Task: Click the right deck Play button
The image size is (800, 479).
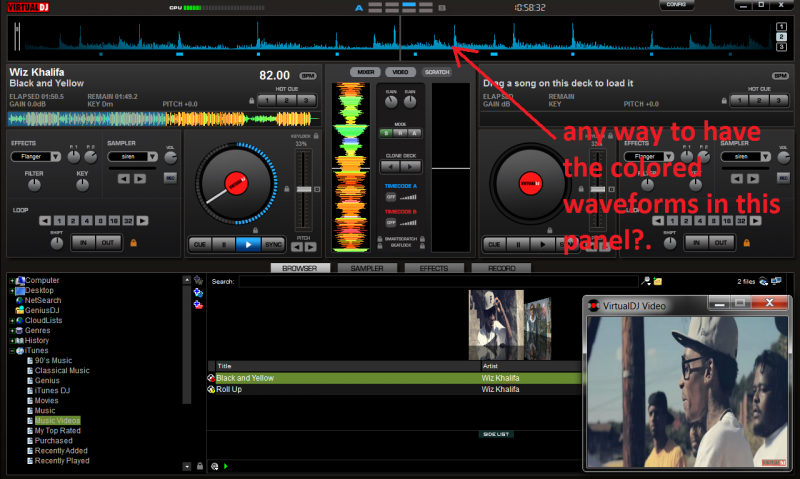Action: [542, 244]
